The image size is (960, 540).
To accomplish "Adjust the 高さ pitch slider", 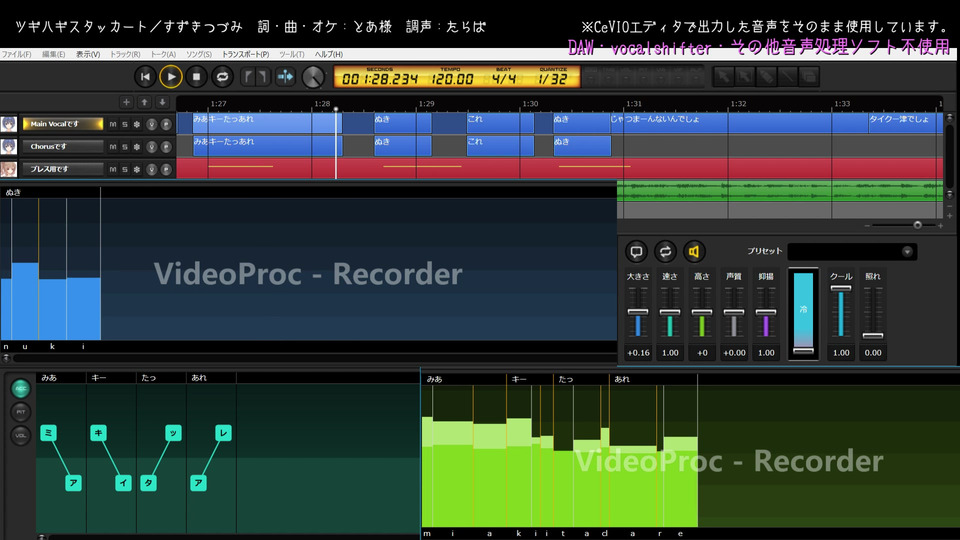I will pos(702,312).
